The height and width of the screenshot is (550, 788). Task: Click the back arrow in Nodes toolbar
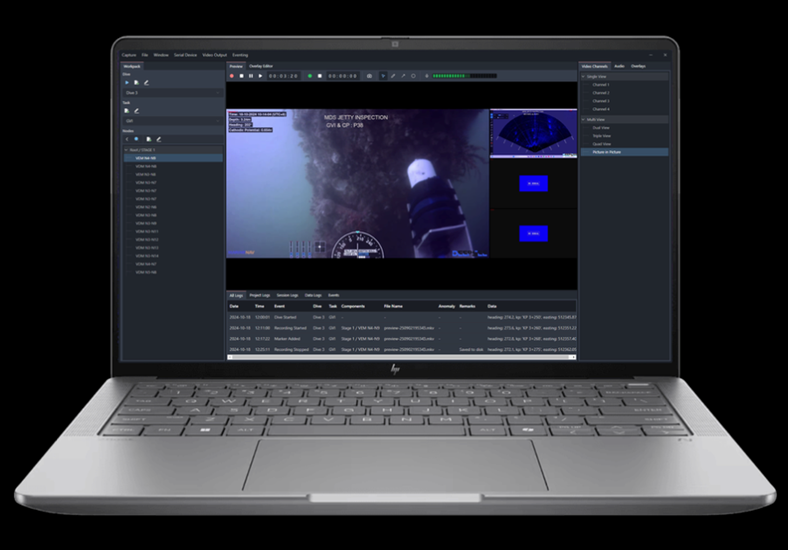pos(127,139)
